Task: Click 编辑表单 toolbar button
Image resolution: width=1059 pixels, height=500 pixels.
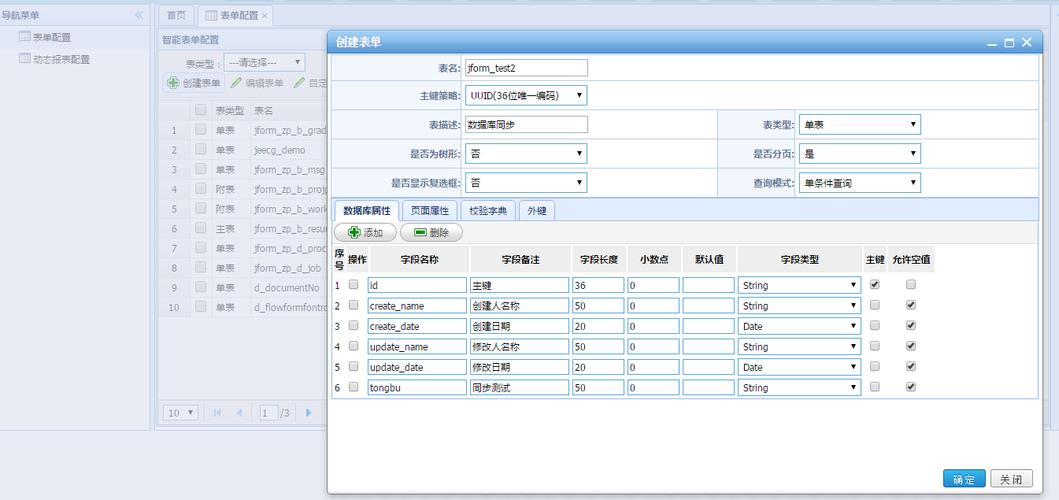Action: pos(257,83)
